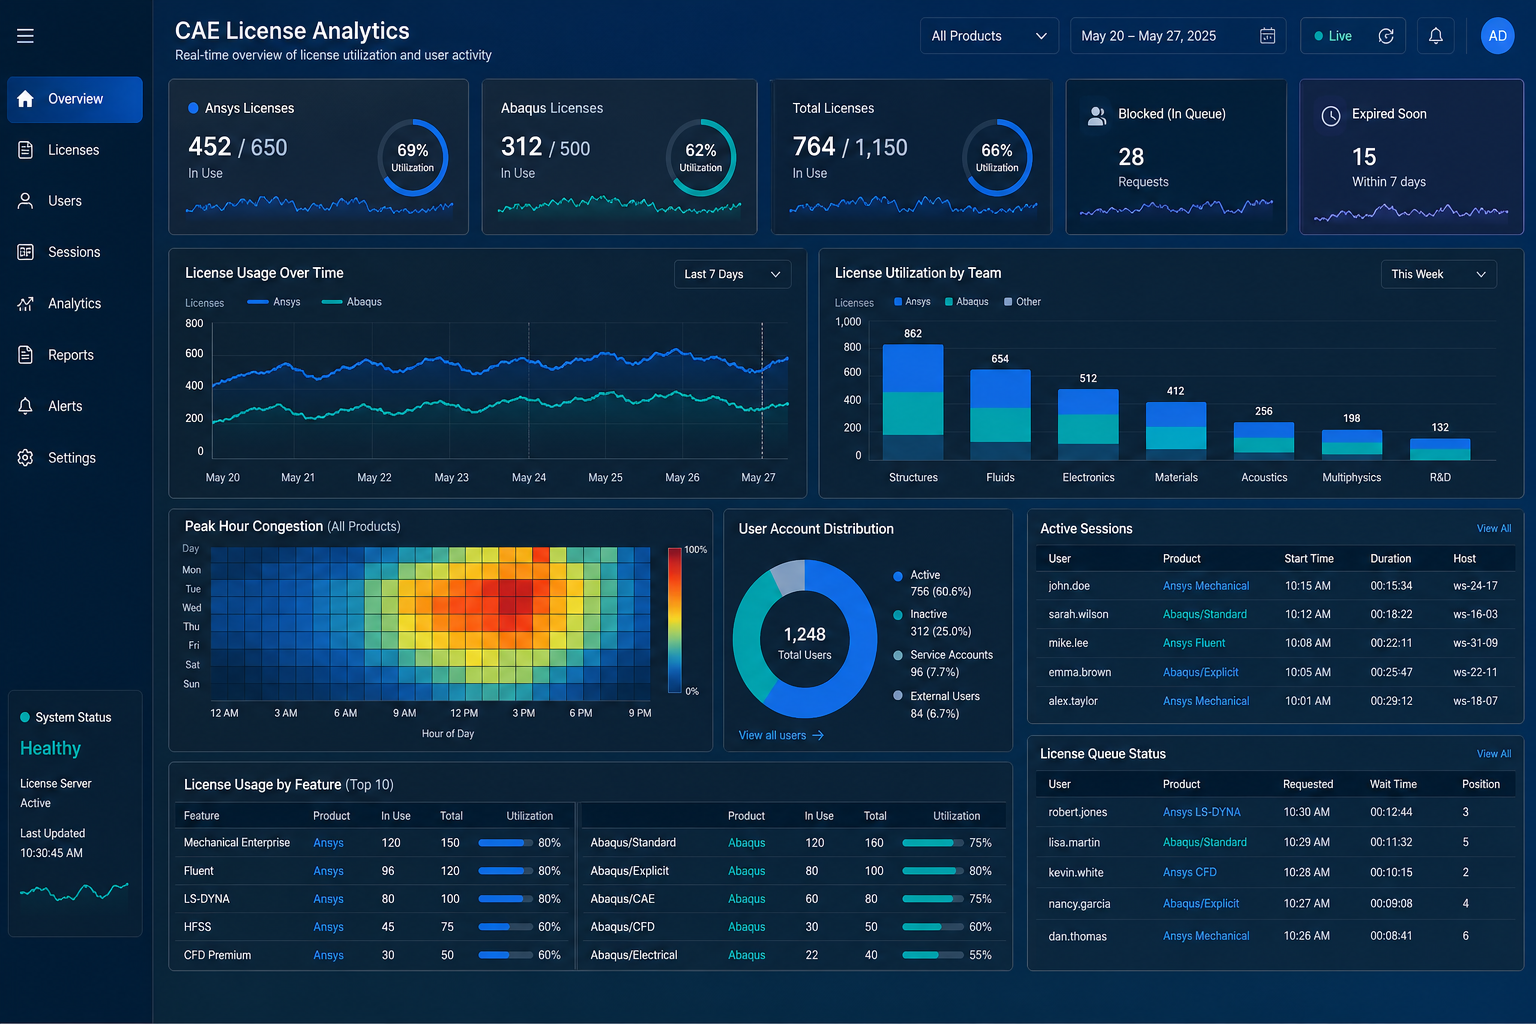
Task: Click the Blocked queue person icon
Action: 1097,115
